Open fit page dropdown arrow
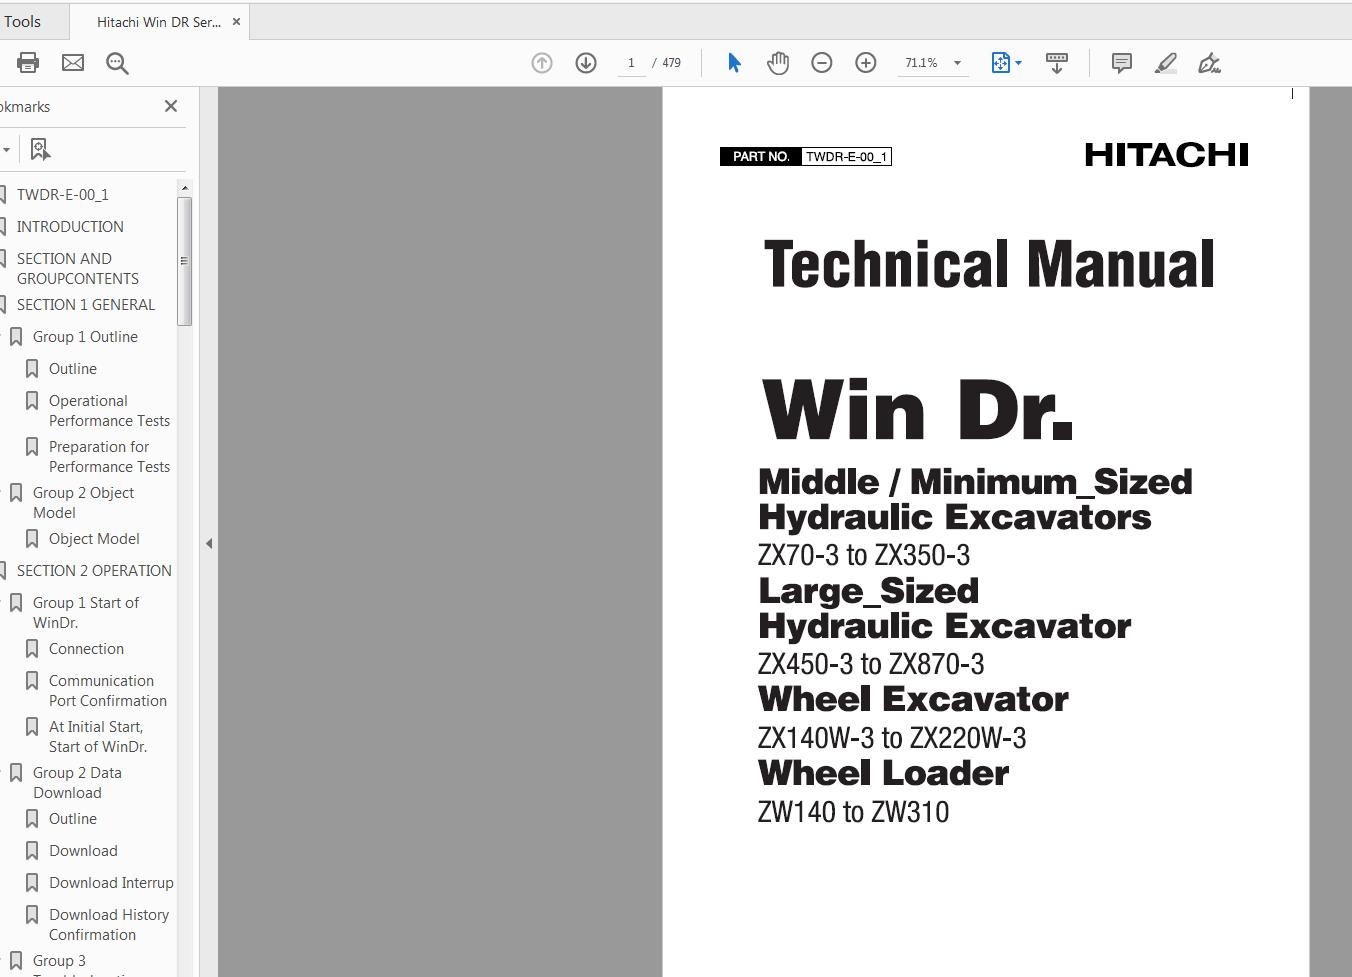The height and width of the screenshot is (977, 1352). tap(1018, 63)
